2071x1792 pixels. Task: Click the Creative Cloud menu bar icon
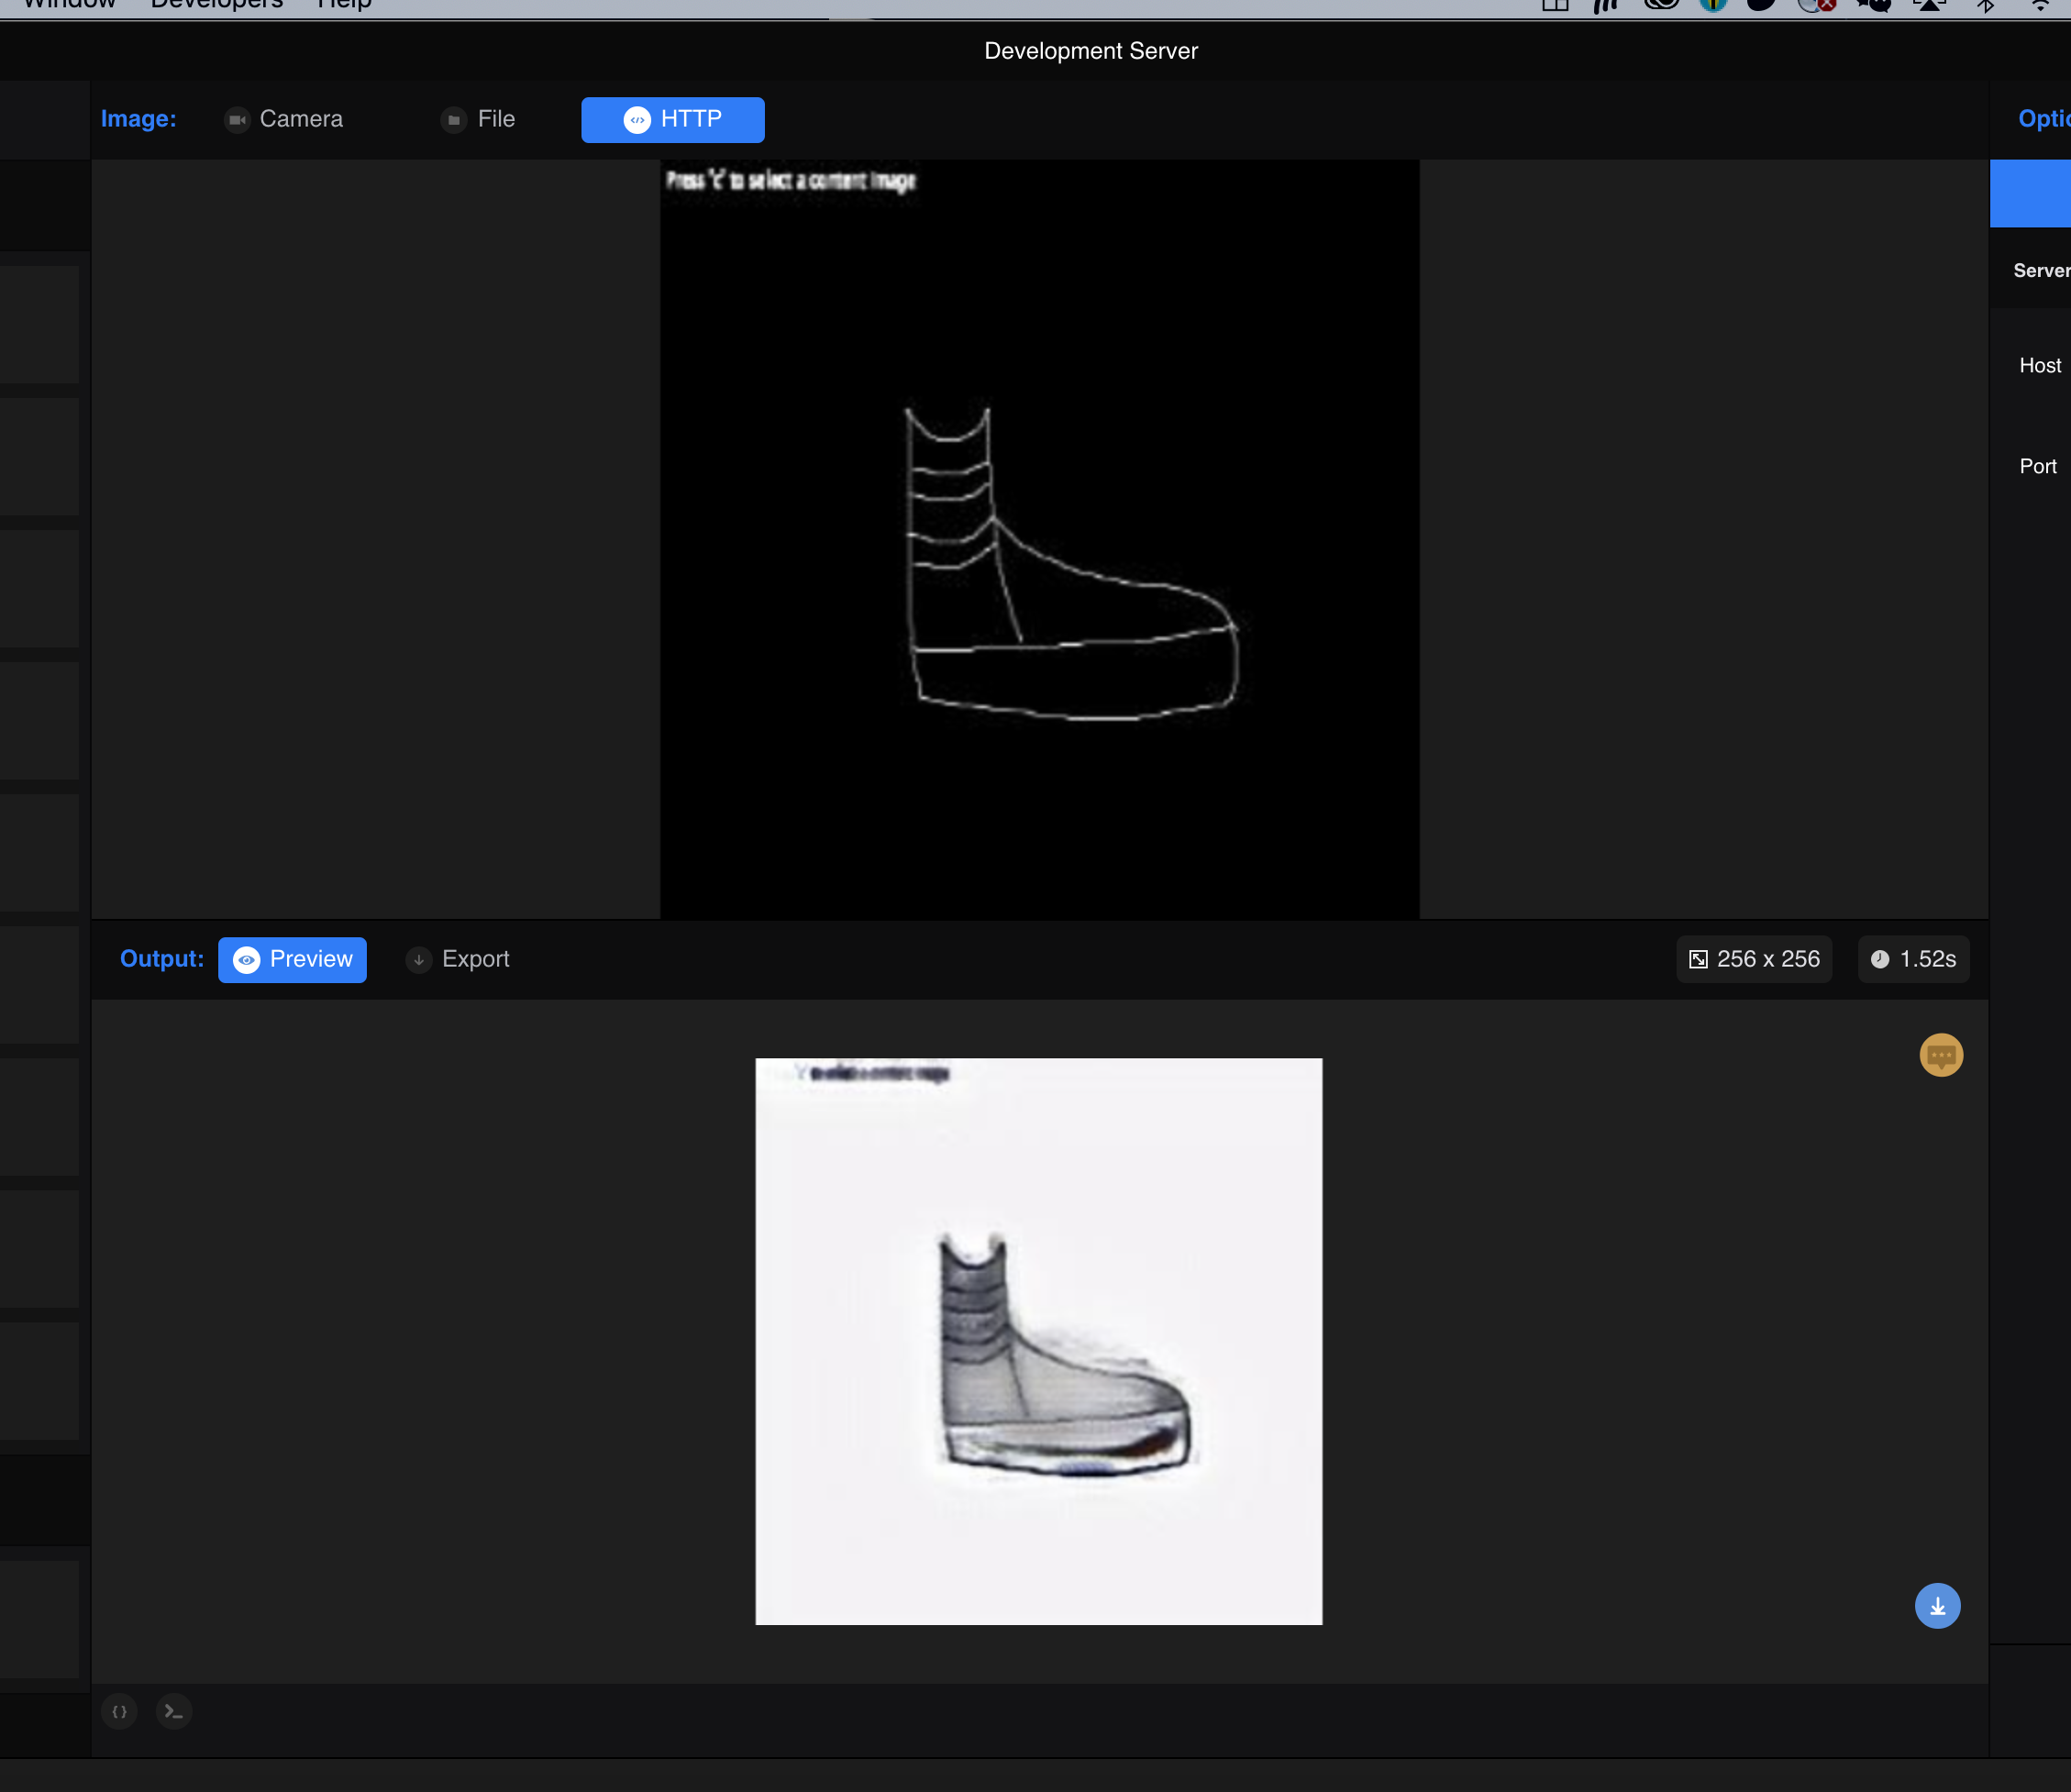tap(1661, 5)
